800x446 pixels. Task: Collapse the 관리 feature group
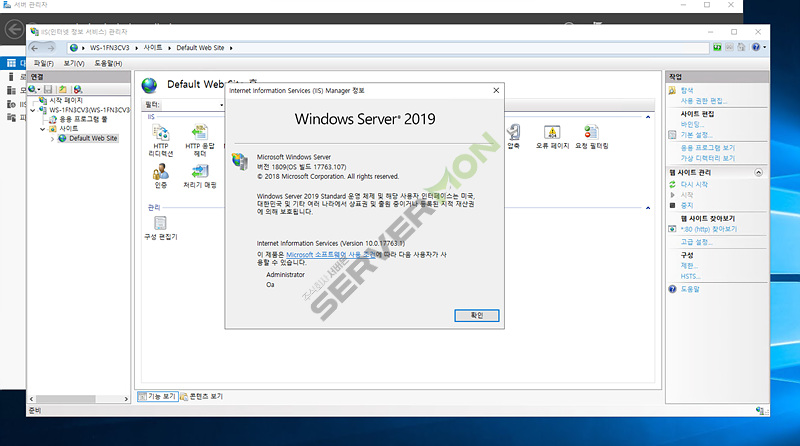(x=648, y=208)
